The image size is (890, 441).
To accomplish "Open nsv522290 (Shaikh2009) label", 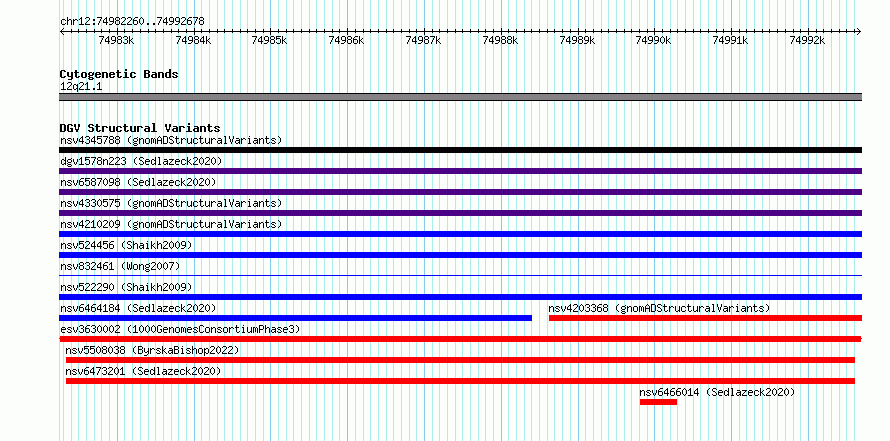I will click(x=126, y=287).
